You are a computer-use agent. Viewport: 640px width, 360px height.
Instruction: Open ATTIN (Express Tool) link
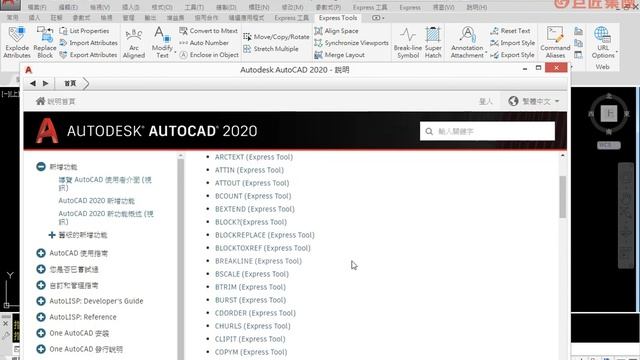point(249,170)
